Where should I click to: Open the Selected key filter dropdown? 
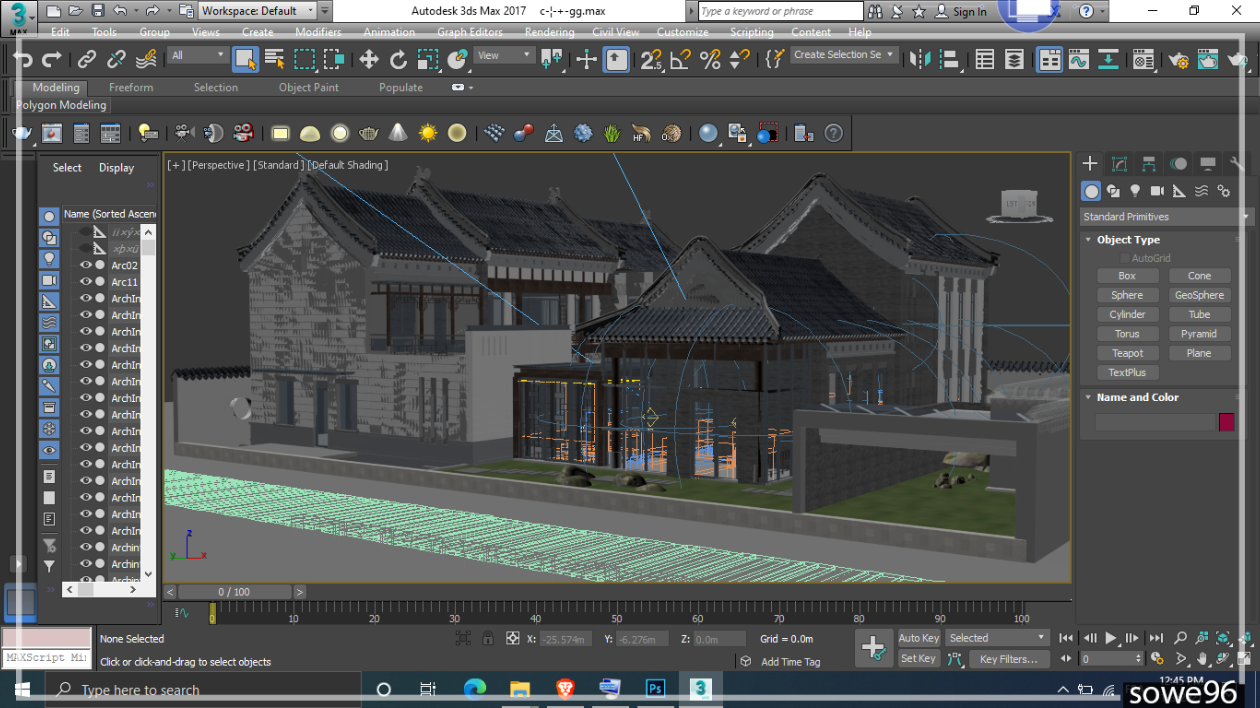tap(997, 638)
